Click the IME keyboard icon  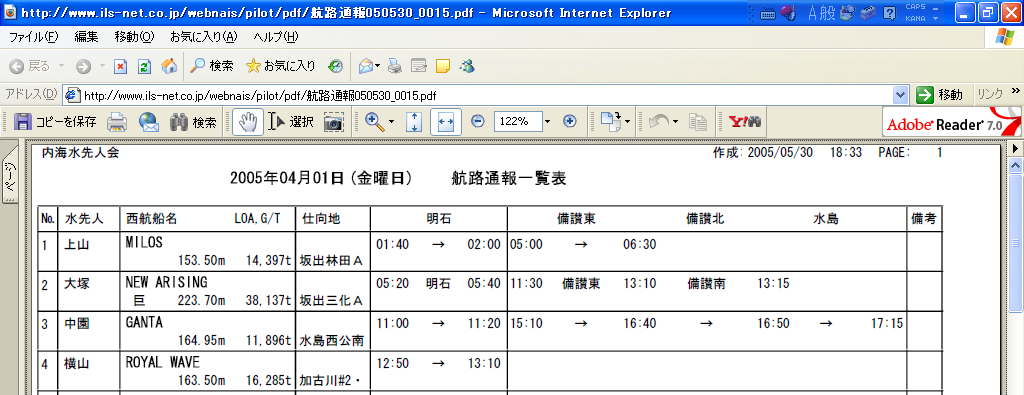(768, 12)
